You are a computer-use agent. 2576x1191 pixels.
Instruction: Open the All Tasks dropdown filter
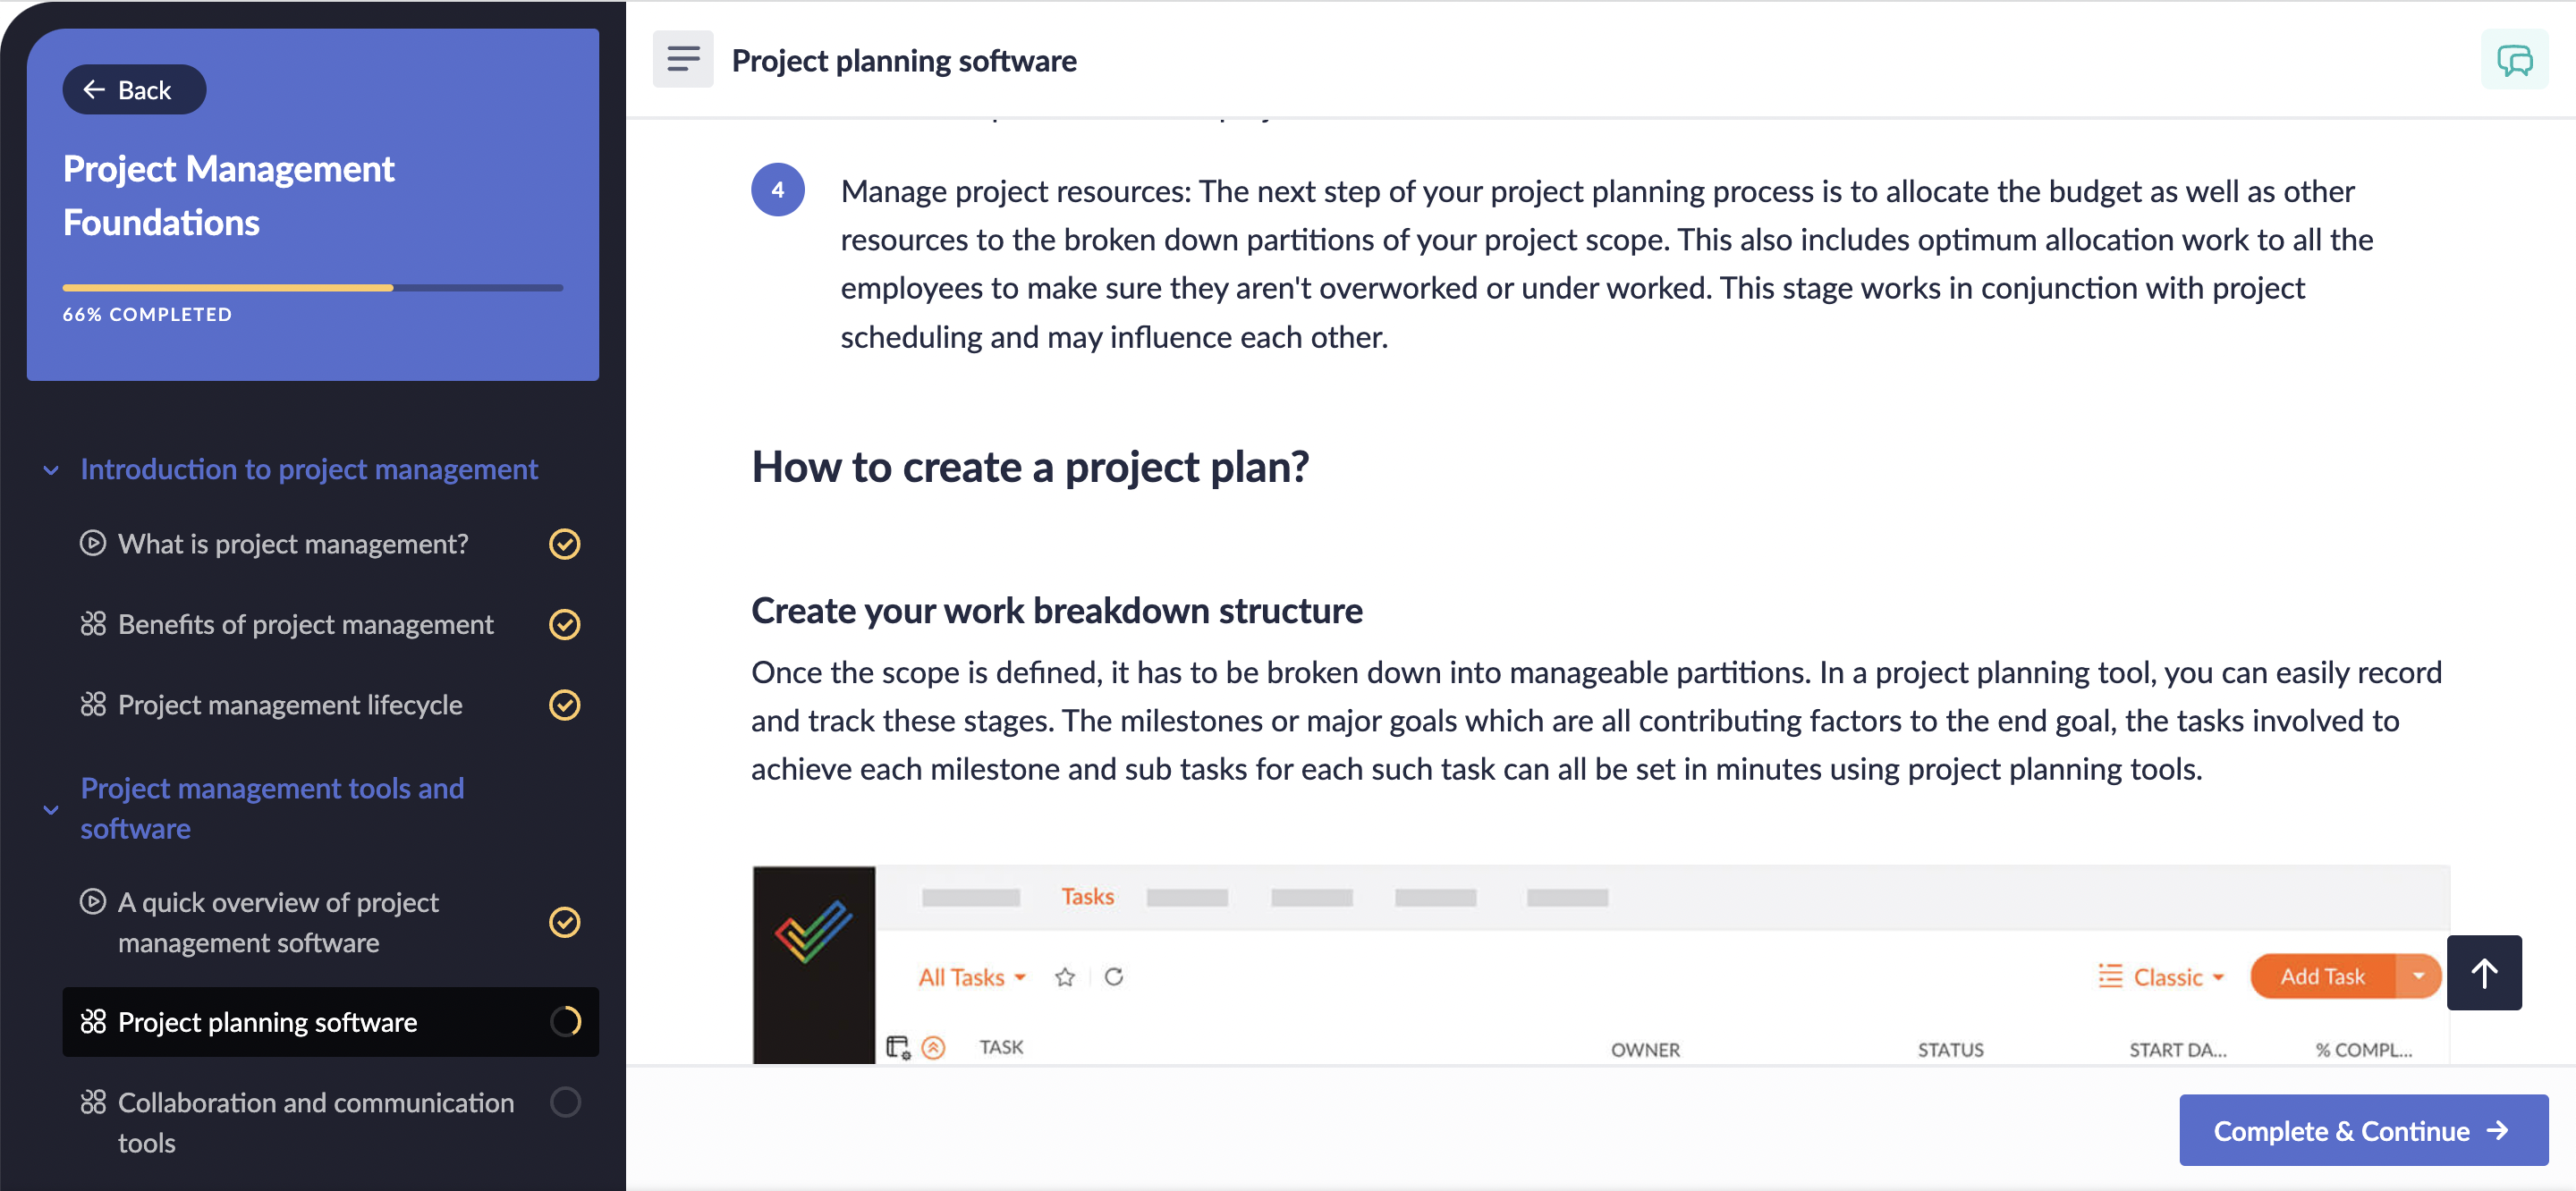coord(972,977)
